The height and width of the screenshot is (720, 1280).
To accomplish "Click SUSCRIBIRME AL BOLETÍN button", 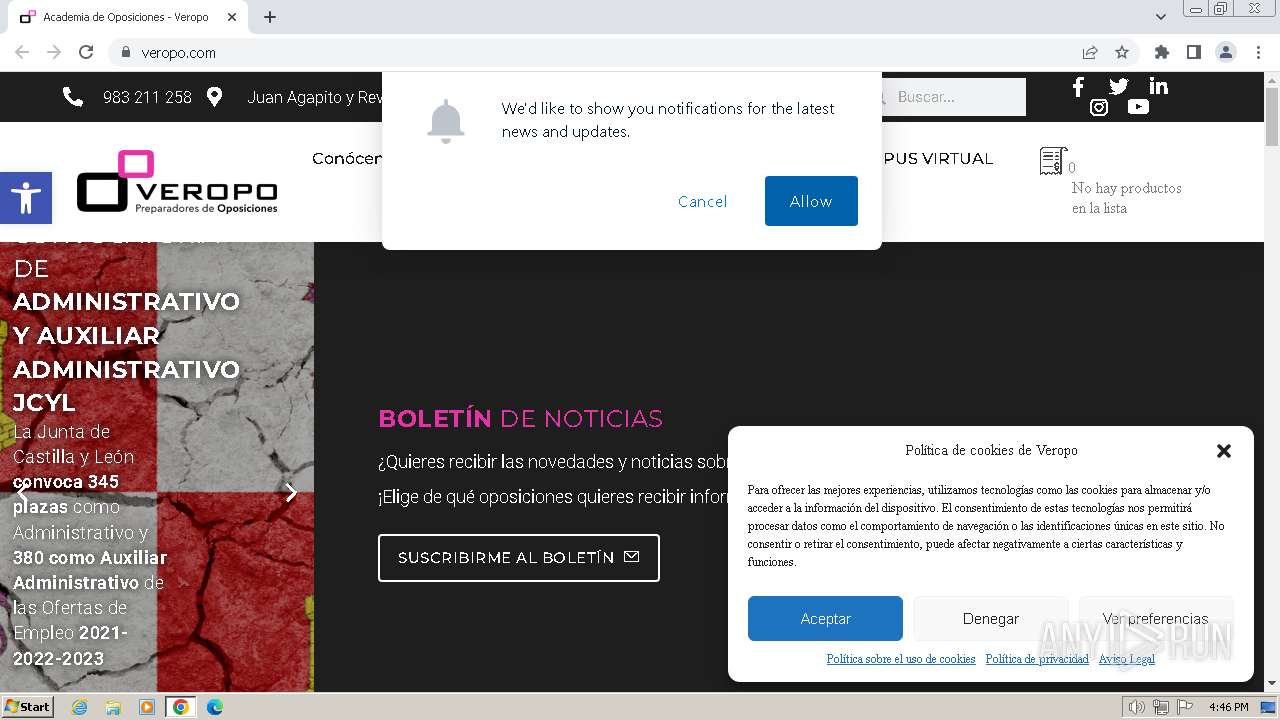I will (519, 558).
